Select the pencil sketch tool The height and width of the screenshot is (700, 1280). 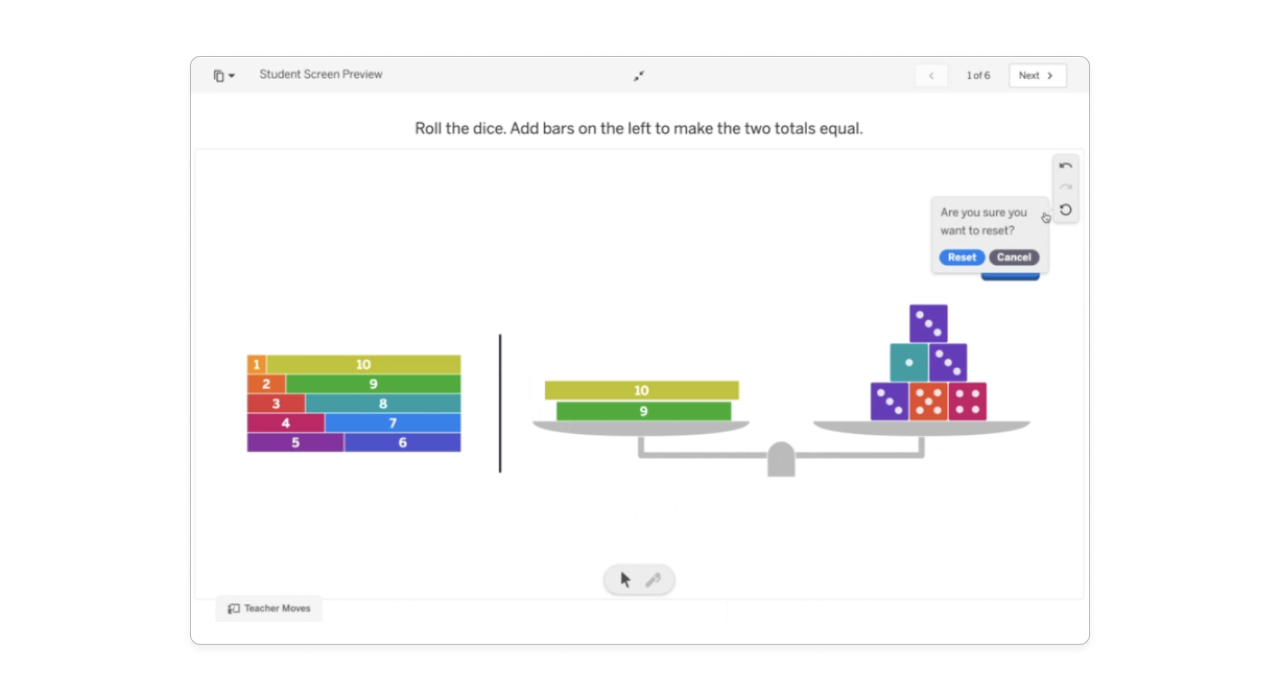(653, 580)
